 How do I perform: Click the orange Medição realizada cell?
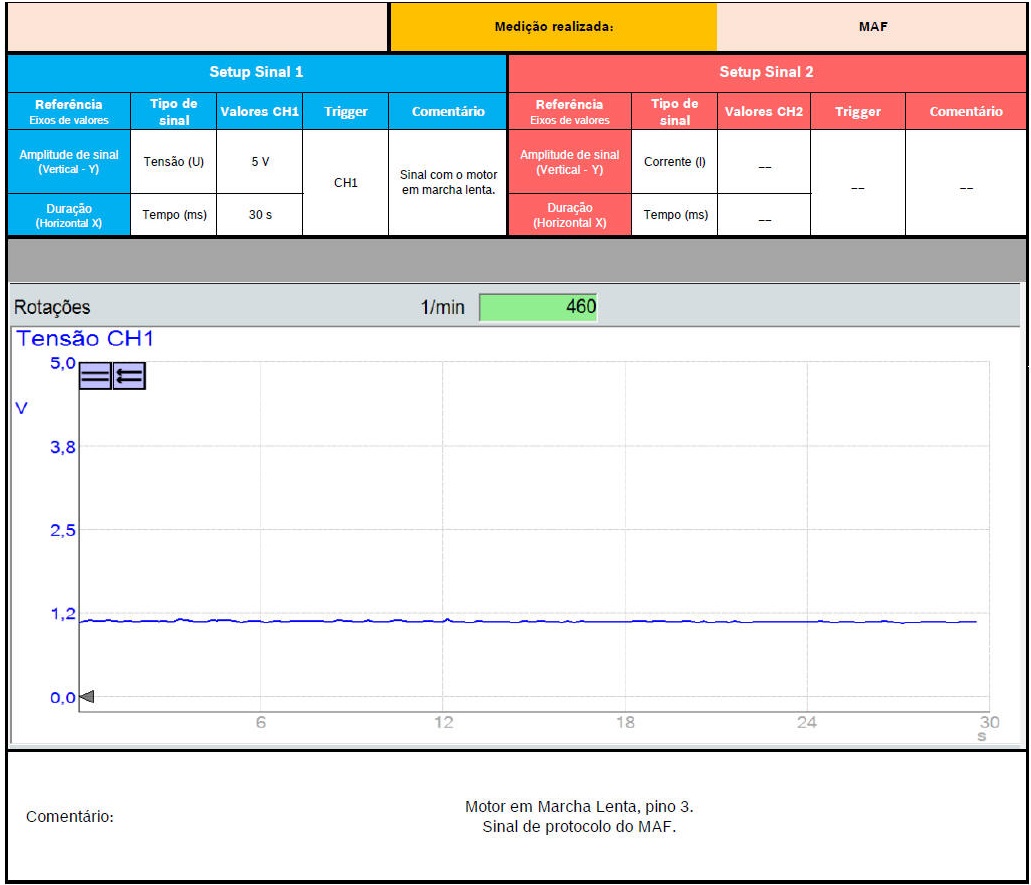click(553, 27)
